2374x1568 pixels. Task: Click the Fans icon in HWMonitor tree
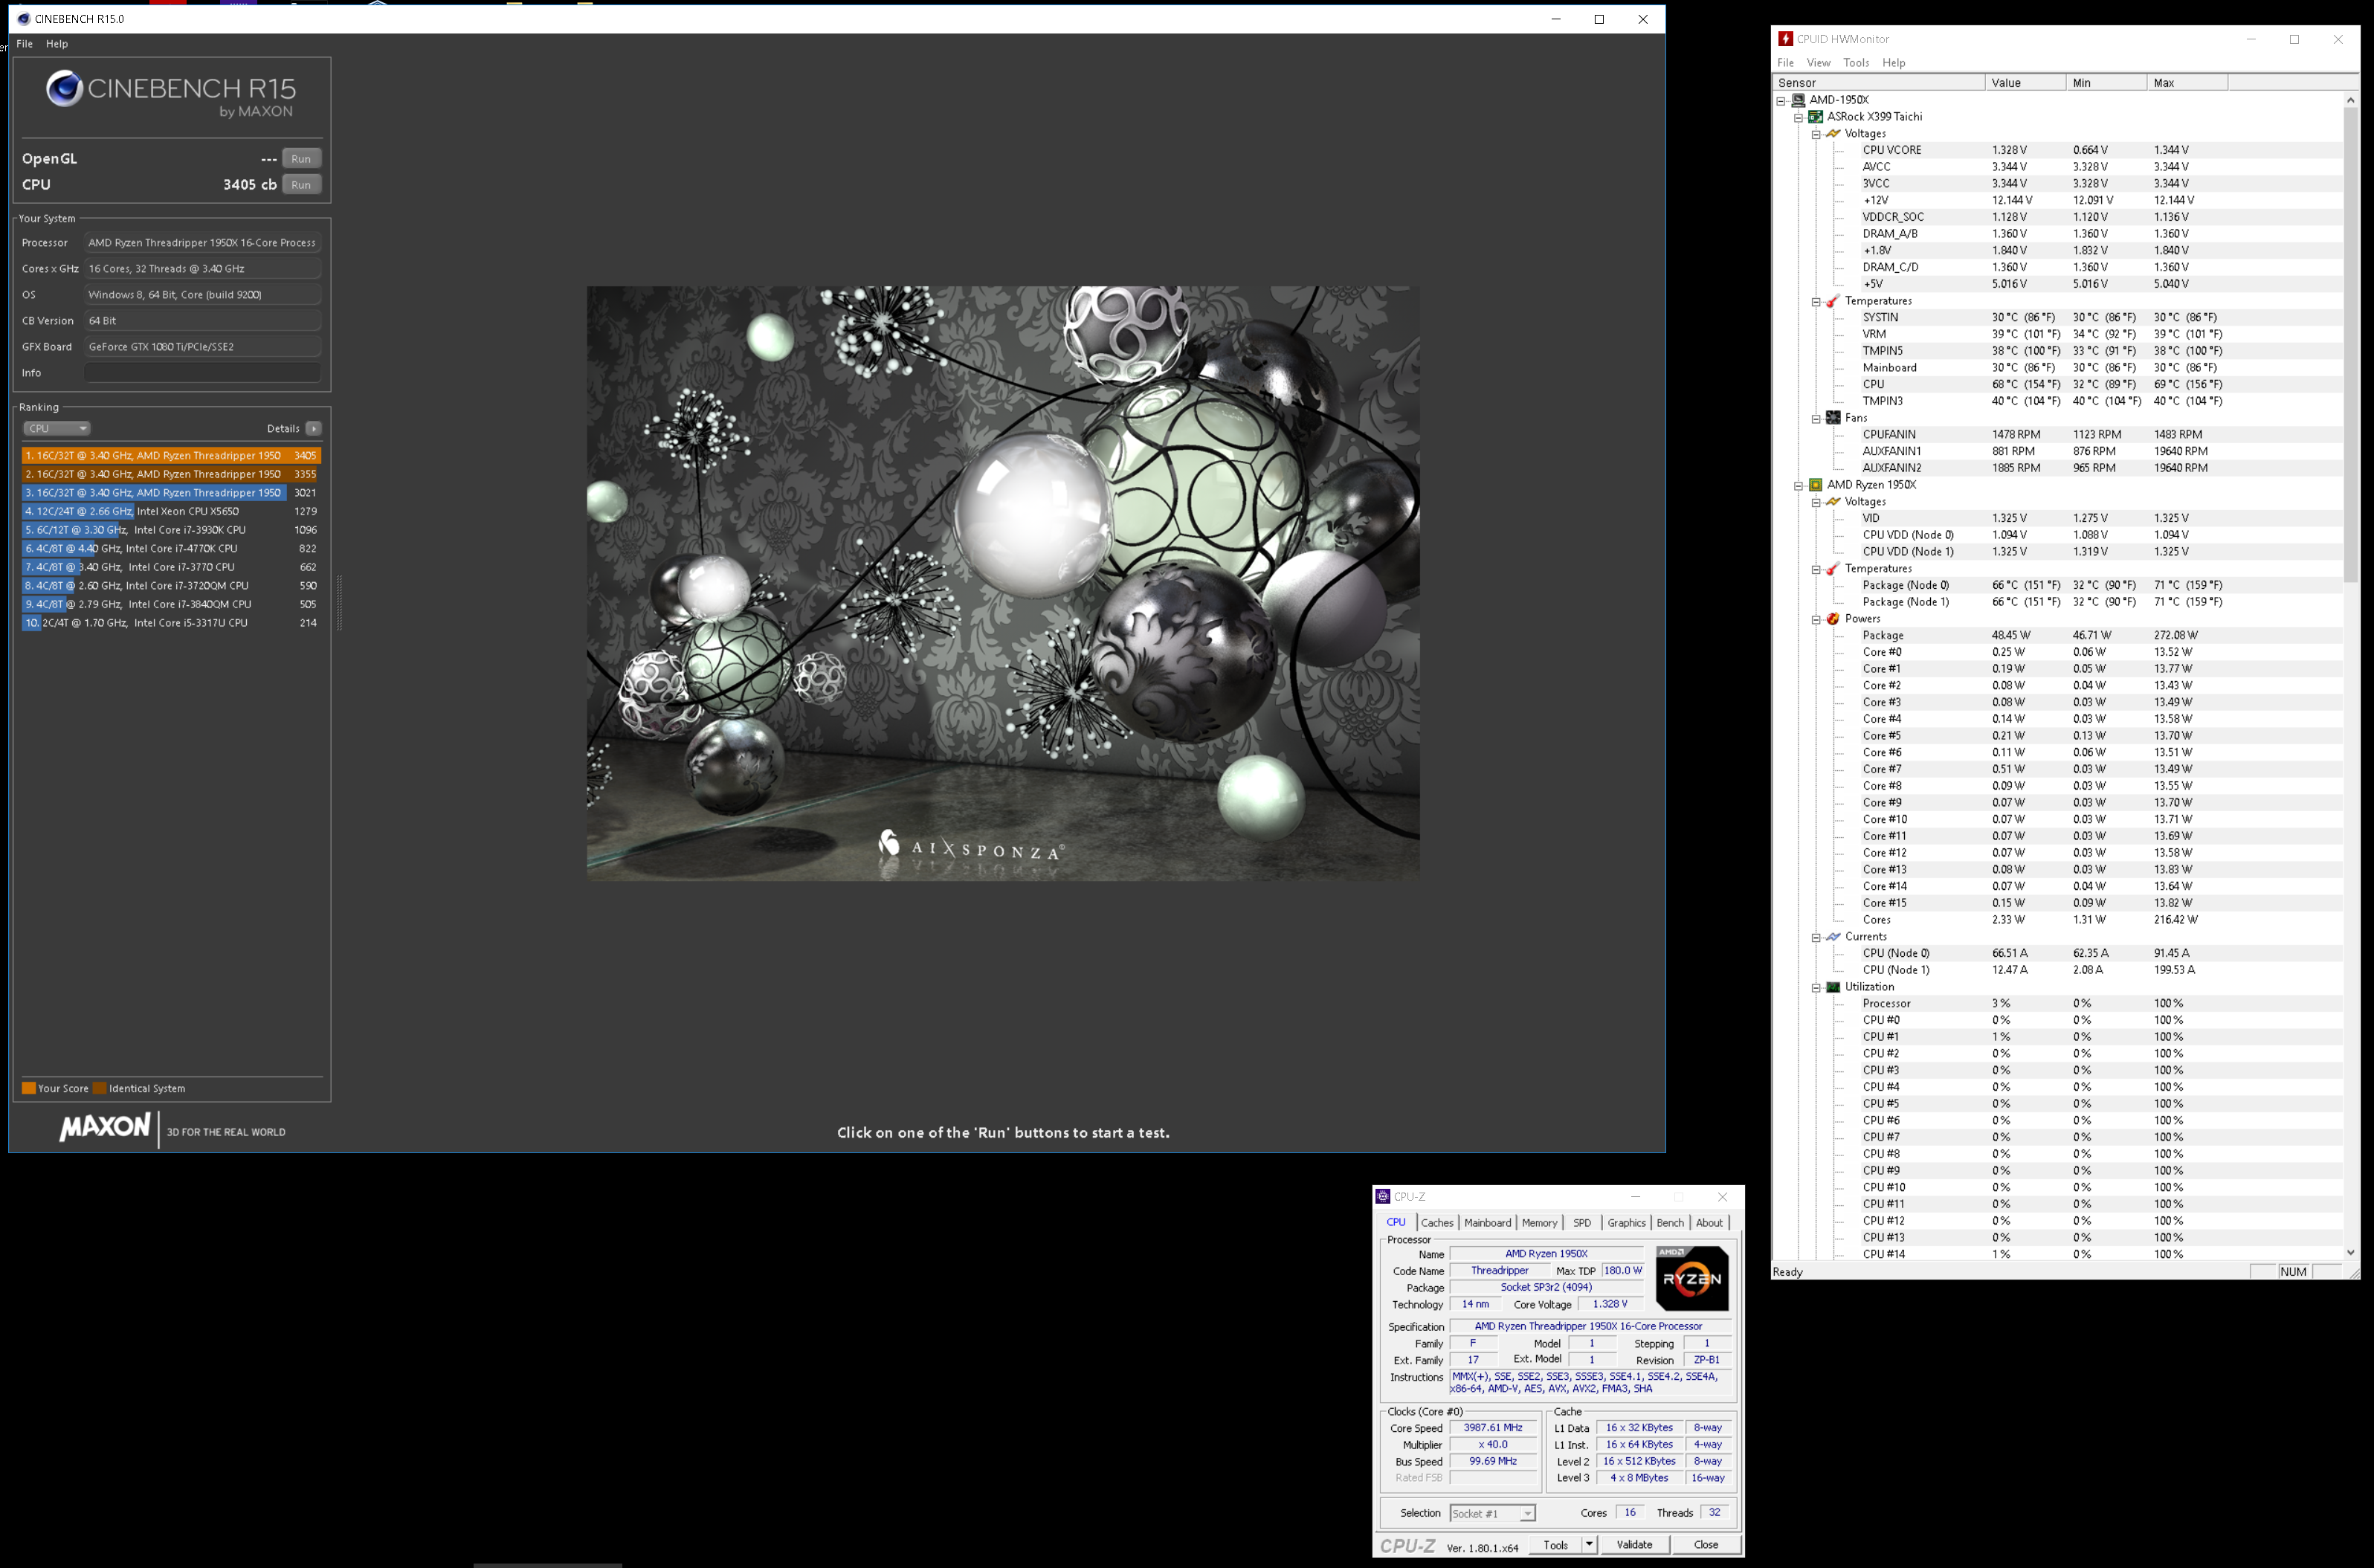[x=1832, y=418]
